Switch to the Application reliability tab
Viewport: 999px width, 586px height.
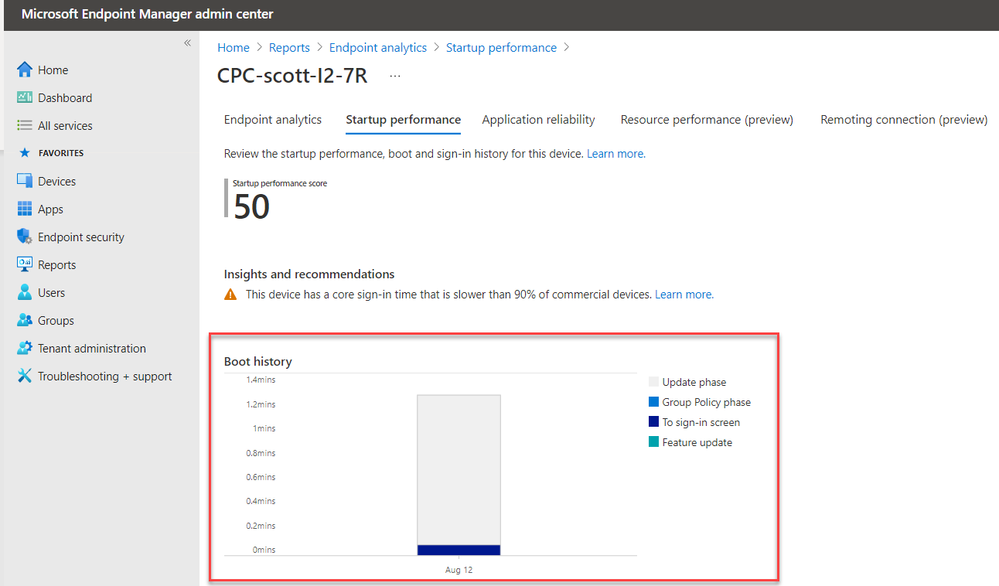pyautogui.click(x=538, y=120)
